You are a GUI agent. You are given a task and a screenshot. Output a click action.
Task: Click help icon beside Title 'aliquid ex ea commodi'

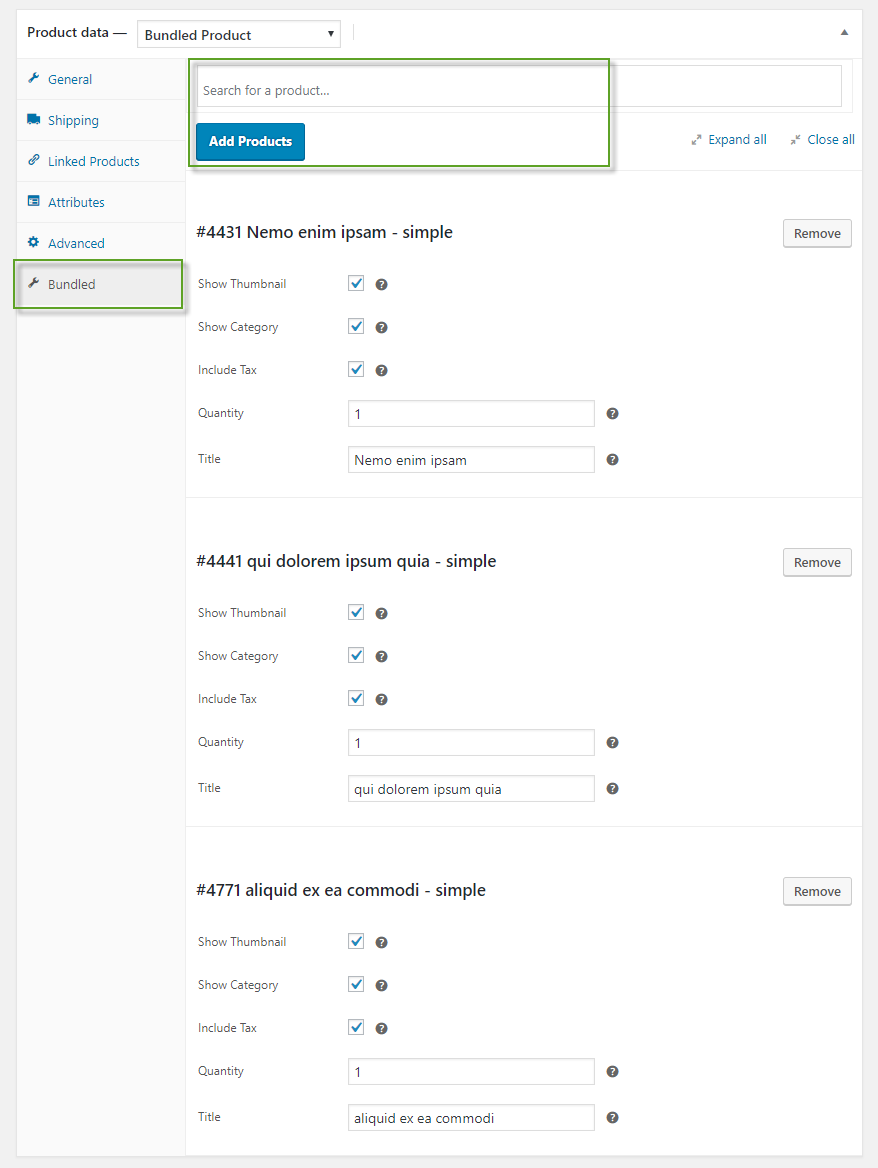[612, 1117]
